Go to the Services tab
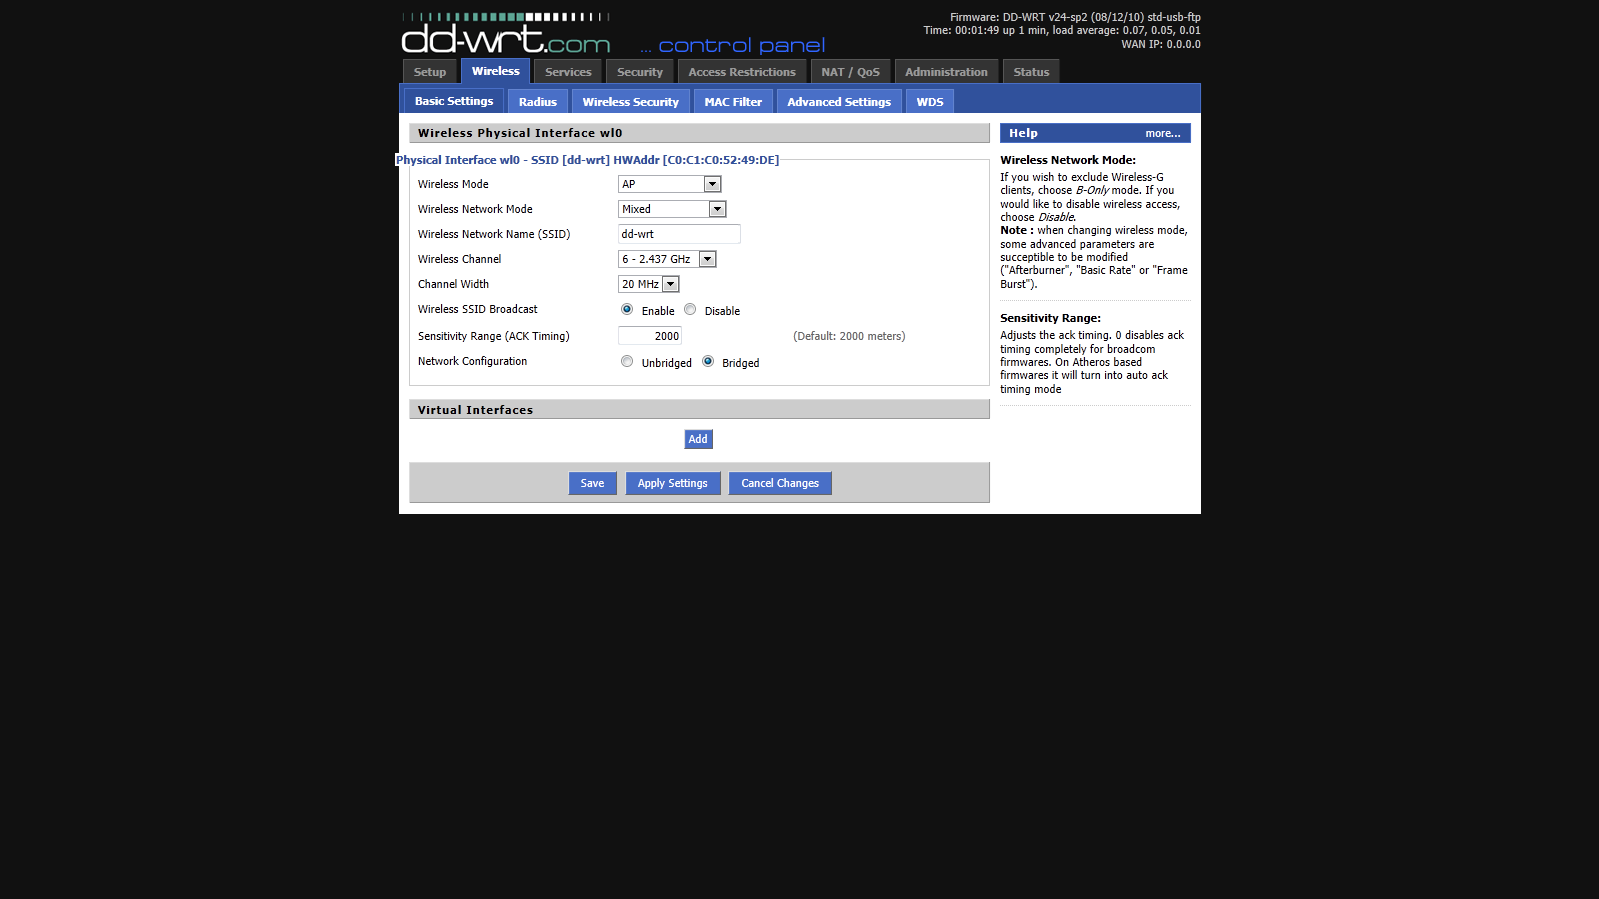Screen dimensions: 1599x899 (x=568, y=72)
